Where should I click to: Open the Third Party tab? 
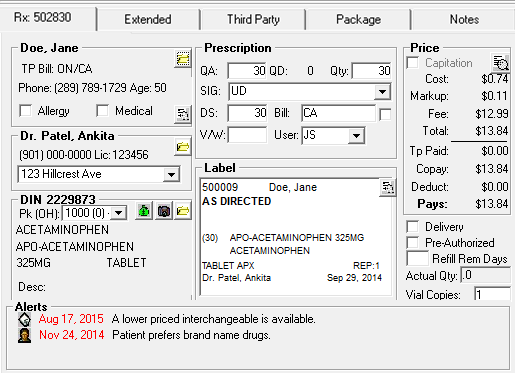point(253,19)
